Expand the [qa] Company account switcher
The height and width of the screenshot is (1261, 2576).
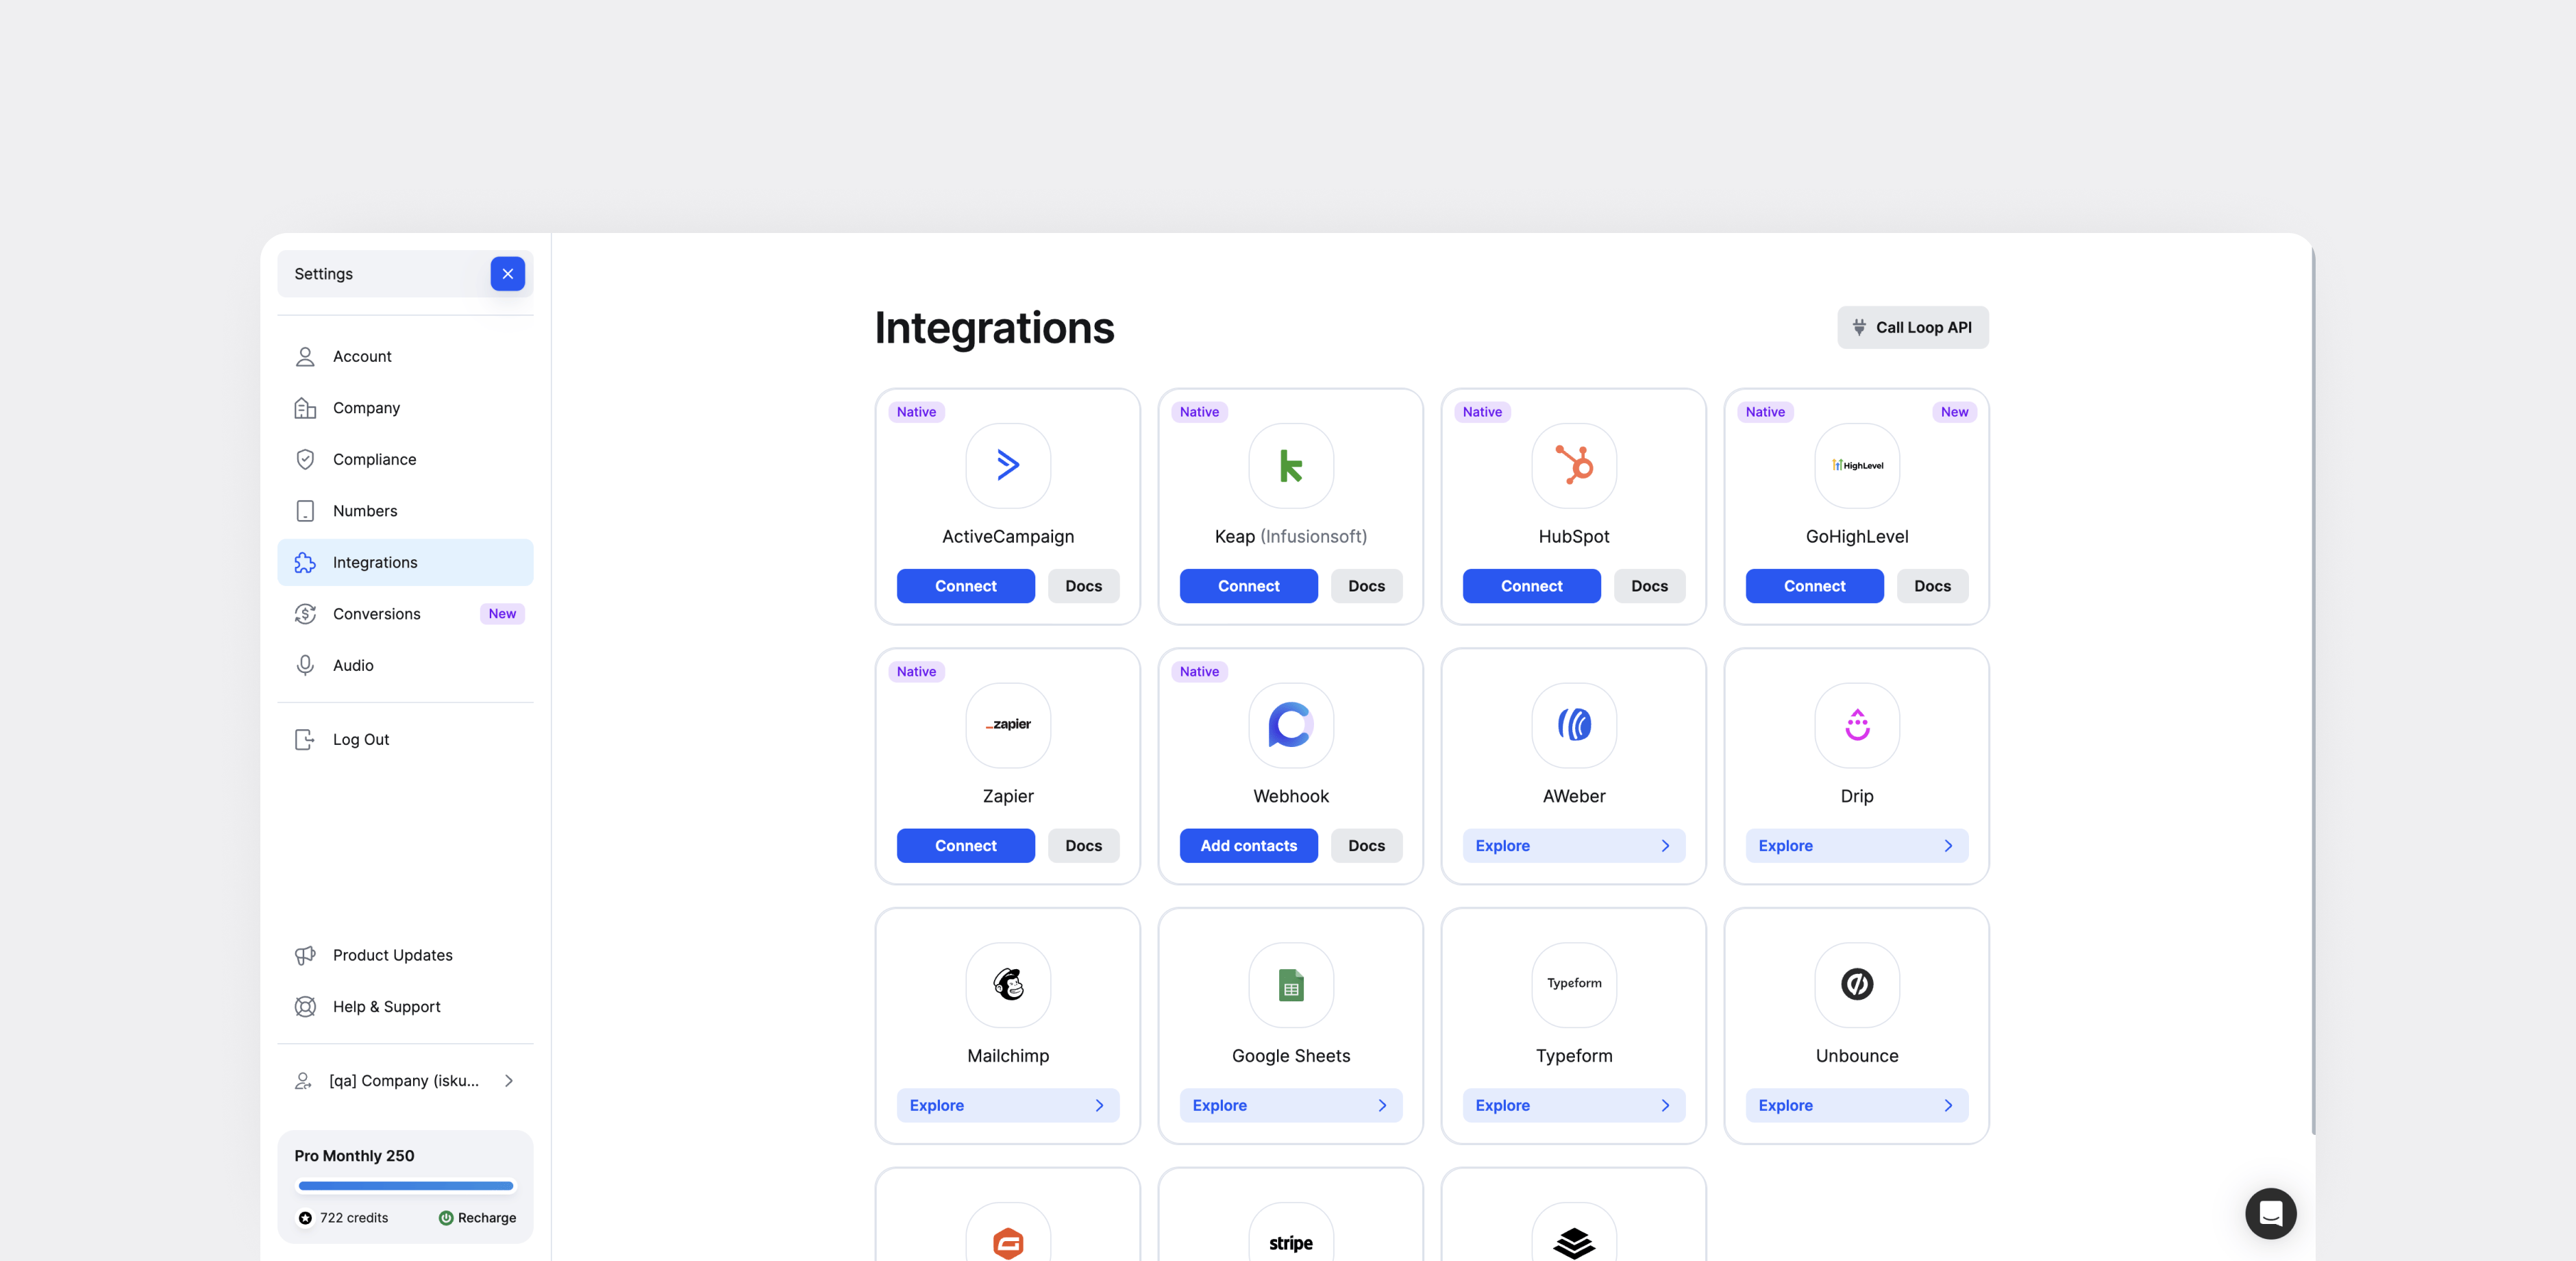pyautogui.click(x=405, y=1081)
